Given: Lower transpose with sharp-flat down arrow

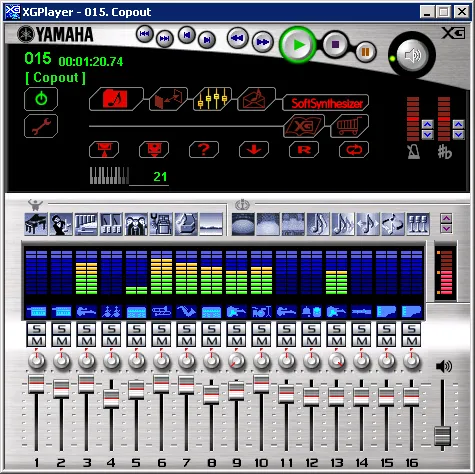Looking at the screenshot, I should pos(458,135).
